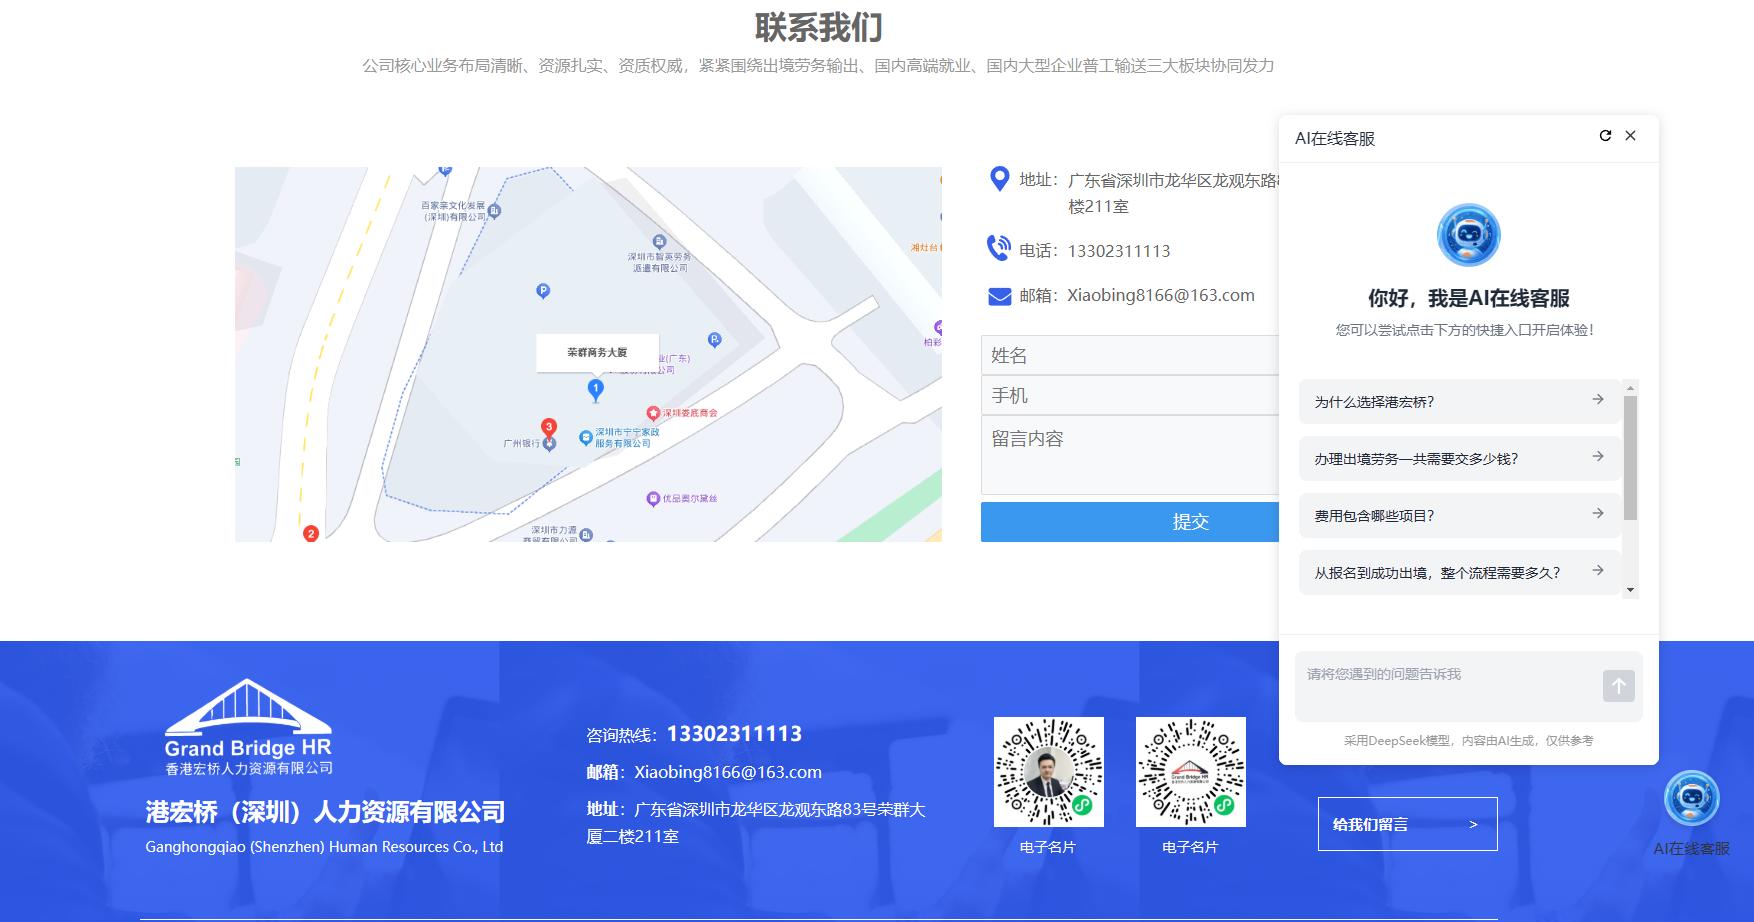Click the footer address 广东省深圳市龙华区龙观东路83号
This screenshot has width=1754, height=922.
(x=756, y=822)
